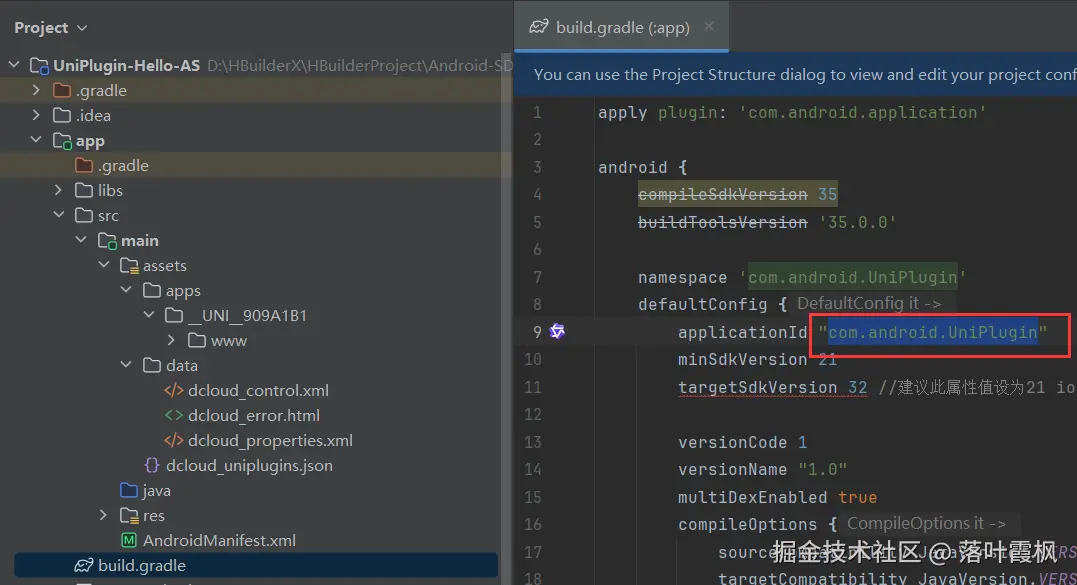Click the UniPlugin-Hello-AS project module icon
1077x585 pixels.
click(39, 66)
